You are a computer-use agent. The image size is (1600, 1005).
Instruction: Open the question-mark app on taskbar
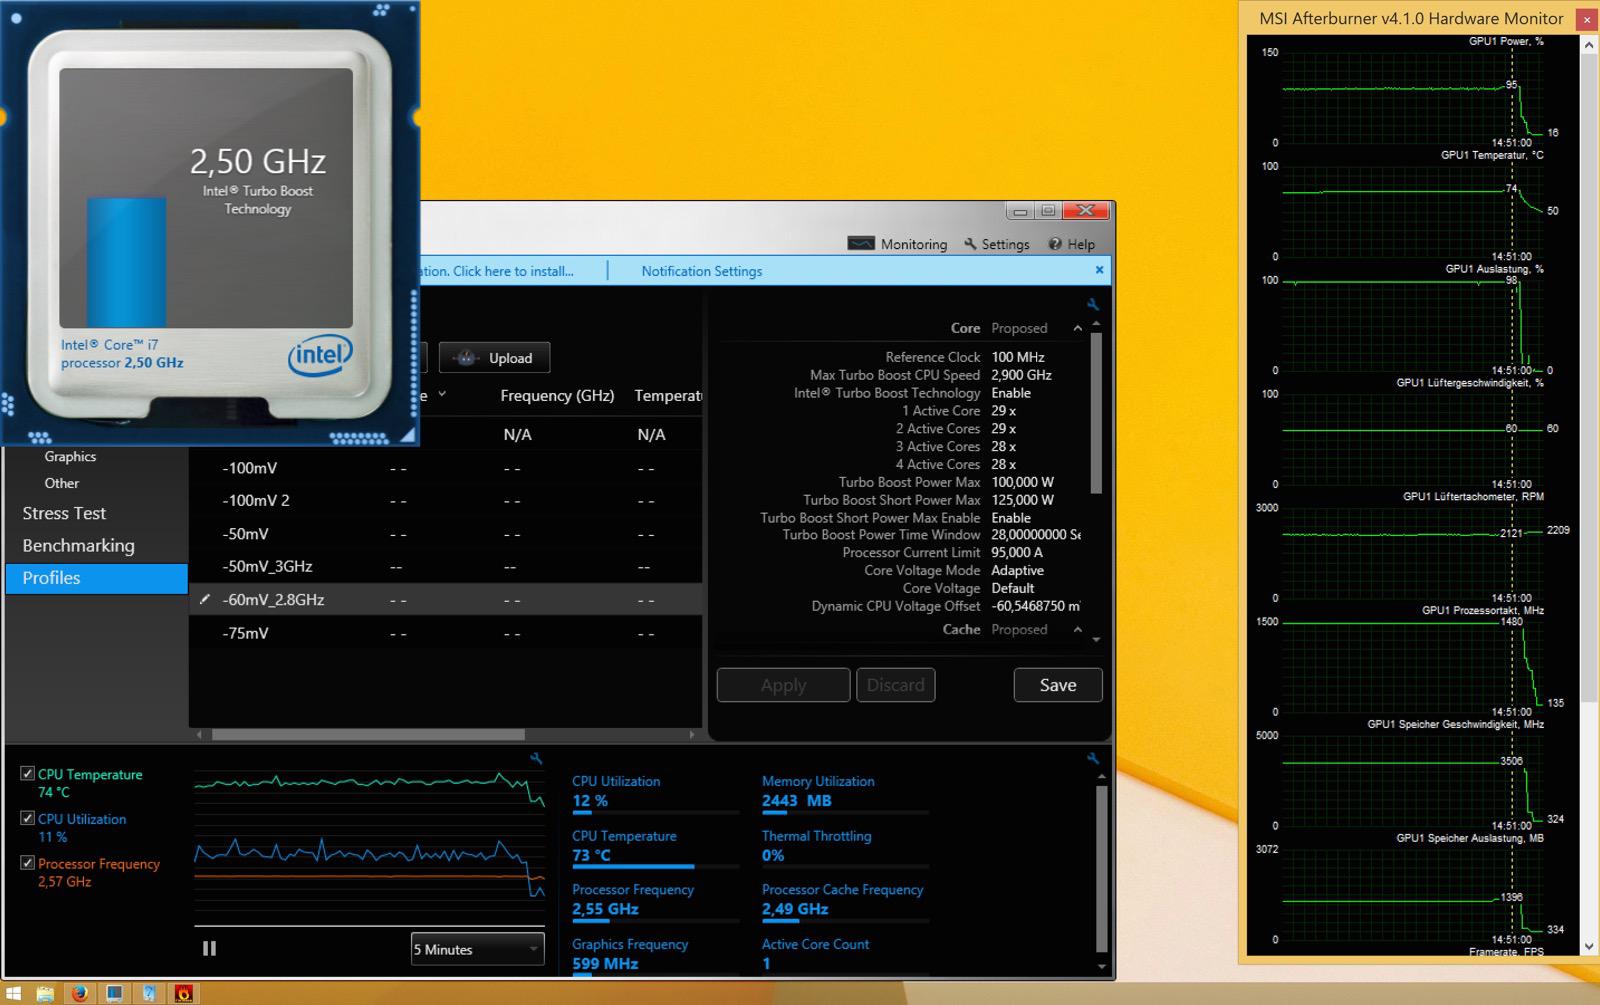(149, 993)
